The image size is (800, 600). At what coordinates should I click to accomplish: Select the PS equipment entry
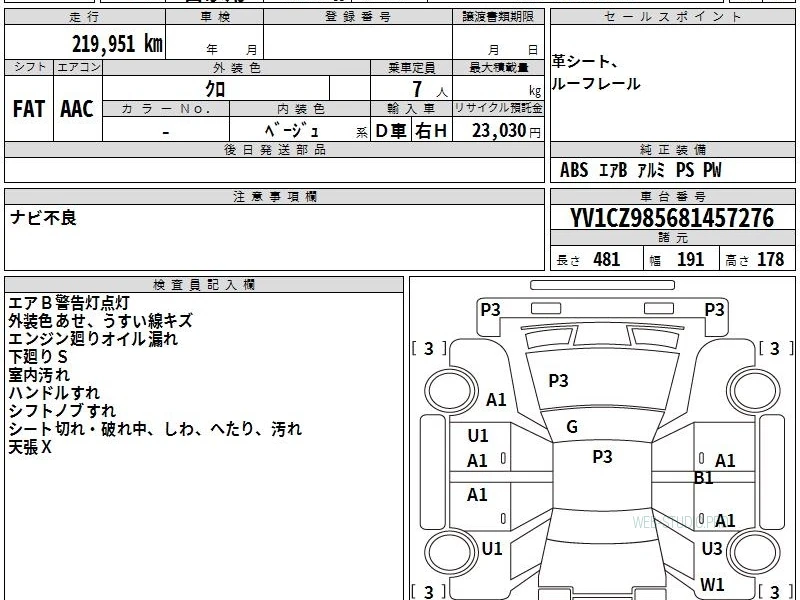[685, 170]
